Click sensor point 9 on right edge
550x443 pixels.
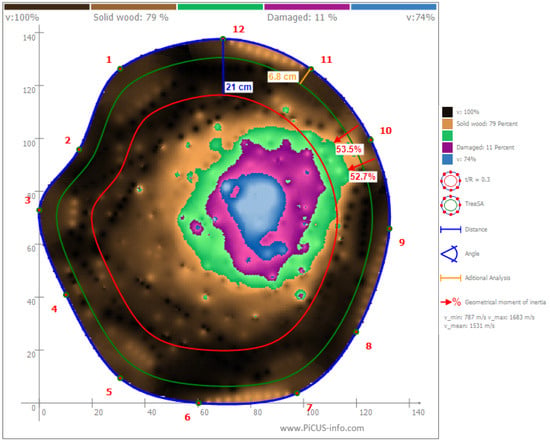389,229
